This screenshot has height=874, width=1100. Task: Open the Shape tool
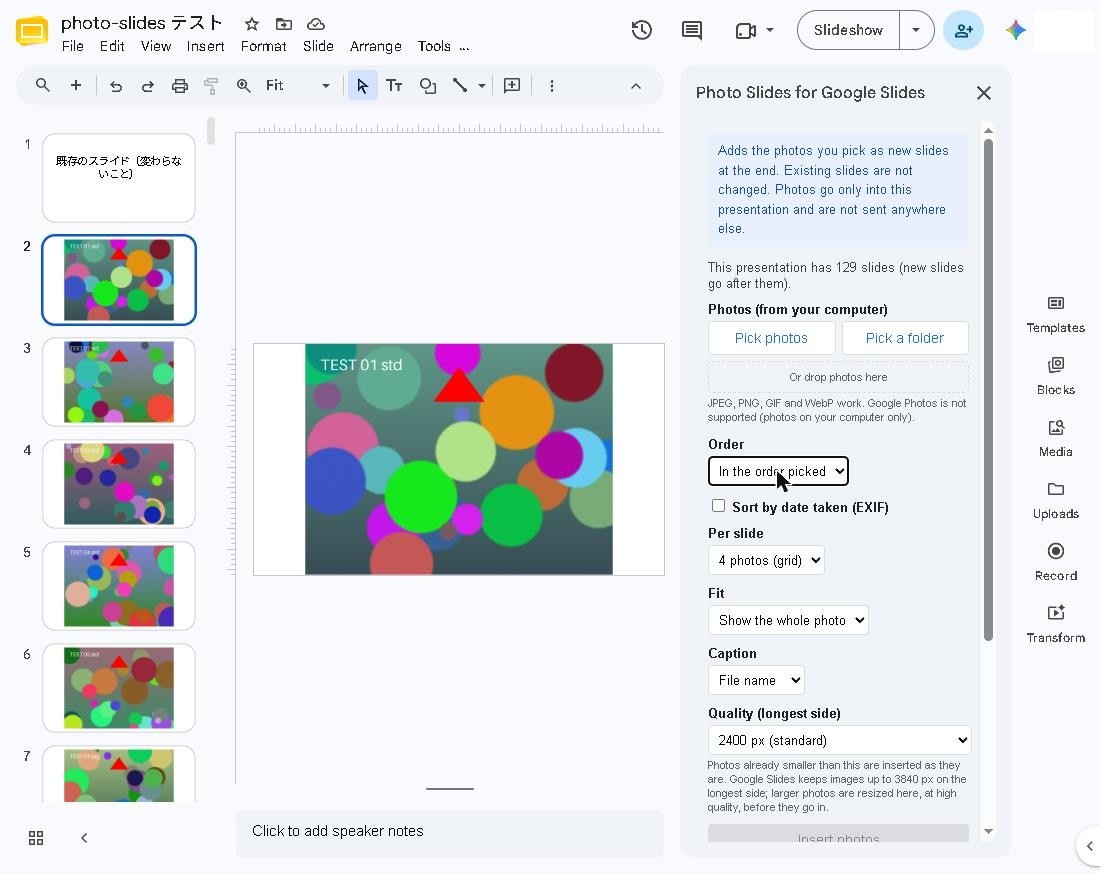coord(427,86)
